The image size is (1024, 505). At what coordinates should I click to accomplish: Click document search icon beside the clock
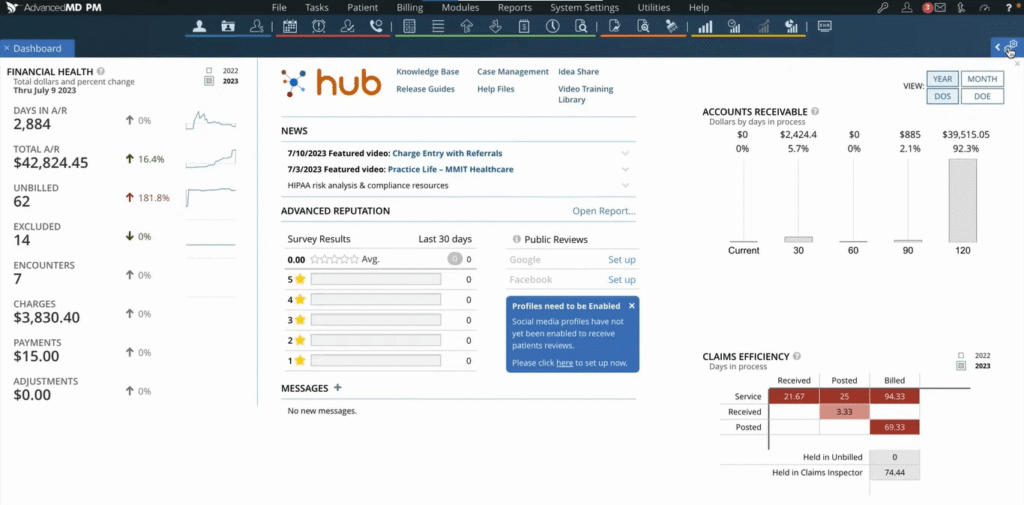click(581, 26)
